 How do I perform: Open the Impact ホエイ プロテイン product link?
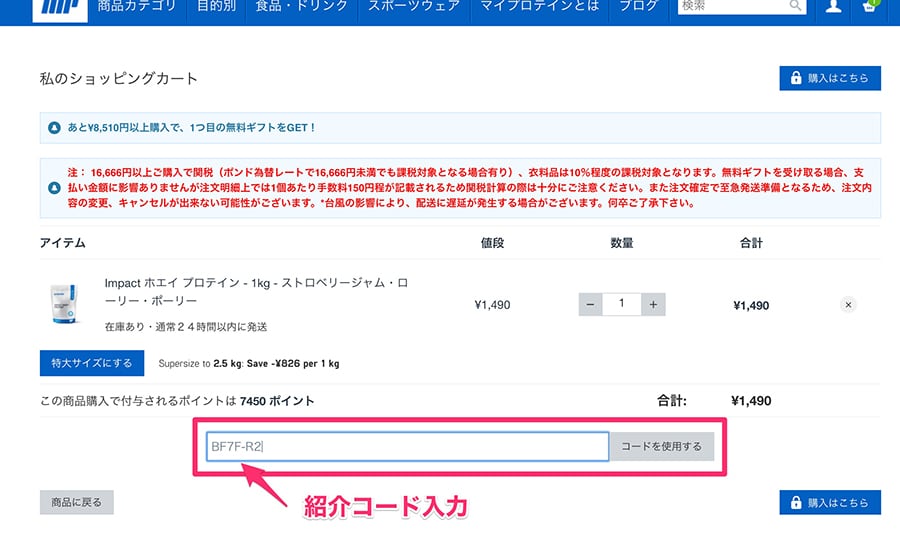[256, 291]
